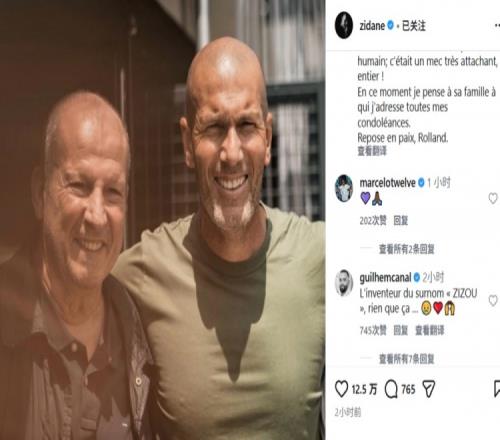Reply to guilhemcanal's comment
The width and height of the screenshot is (500, 440).
point(401,330)
